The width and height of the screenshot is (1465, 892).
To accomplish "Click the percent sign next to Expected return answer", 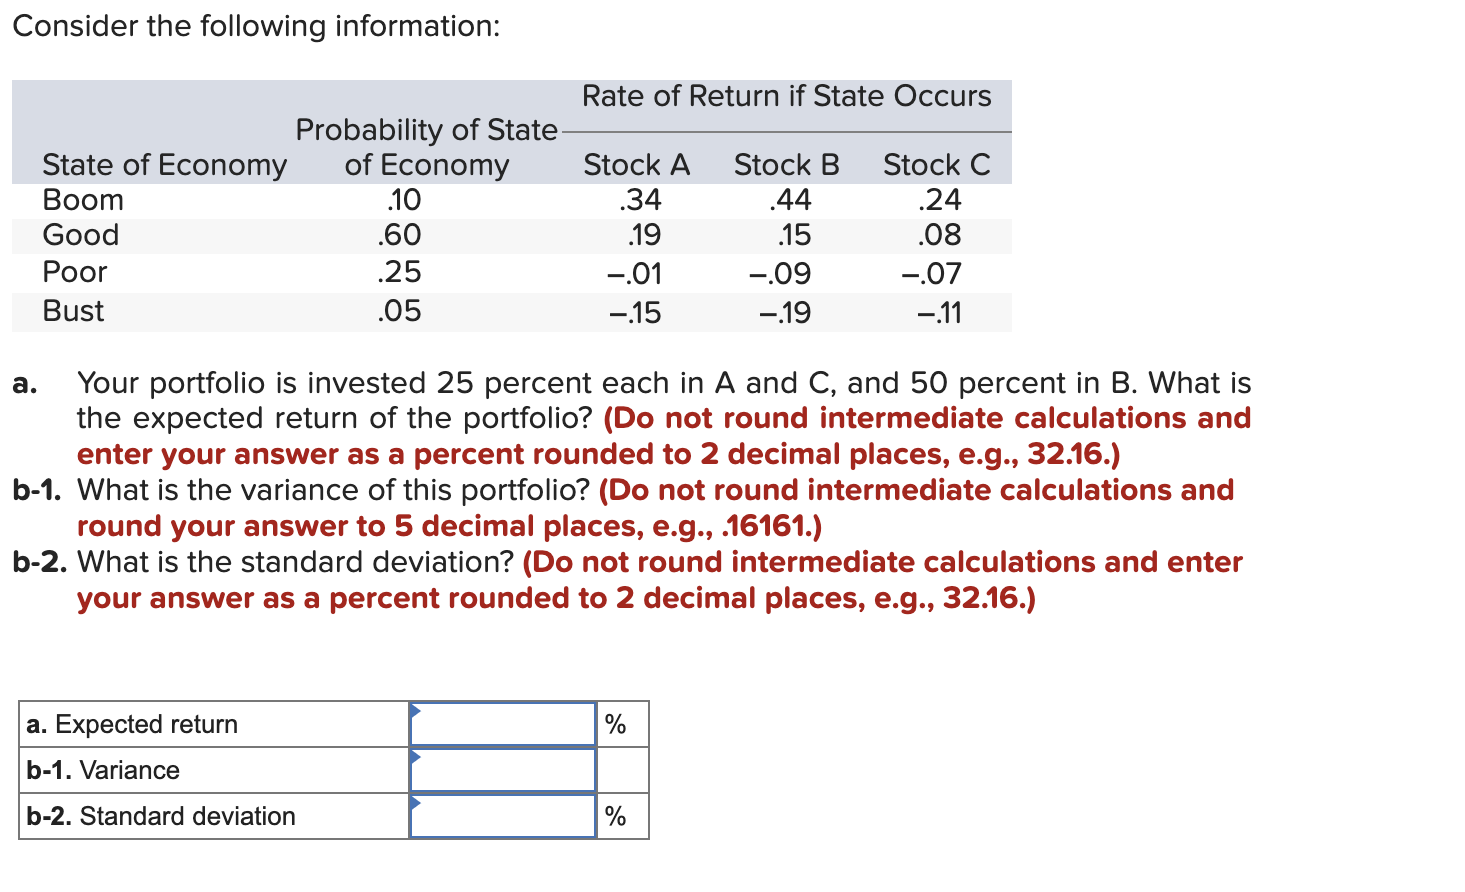I will click(x=614, y=723).
